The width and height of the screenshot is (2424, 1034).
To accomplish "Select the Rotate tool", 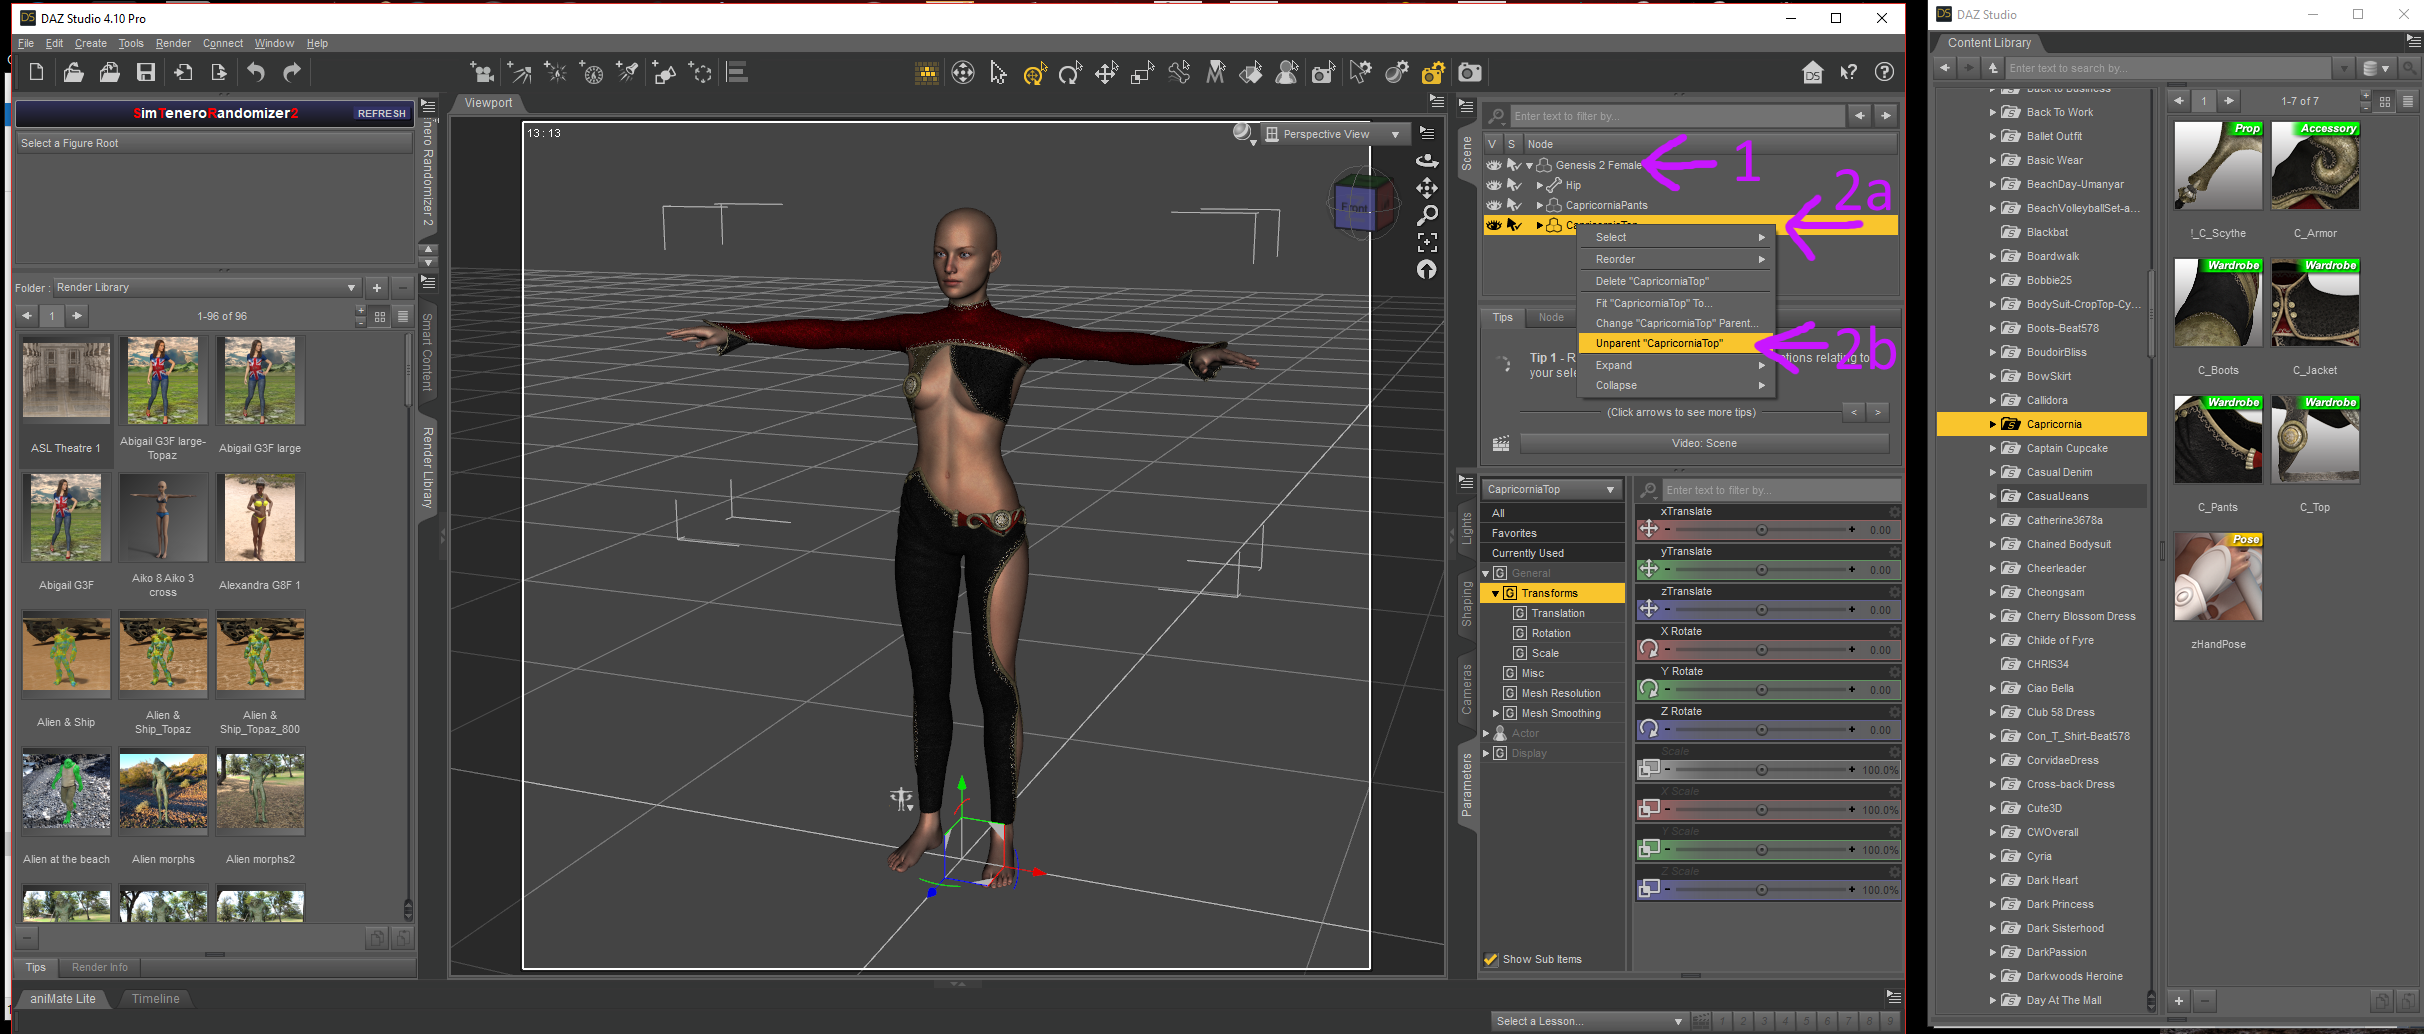I will 1070,72.
